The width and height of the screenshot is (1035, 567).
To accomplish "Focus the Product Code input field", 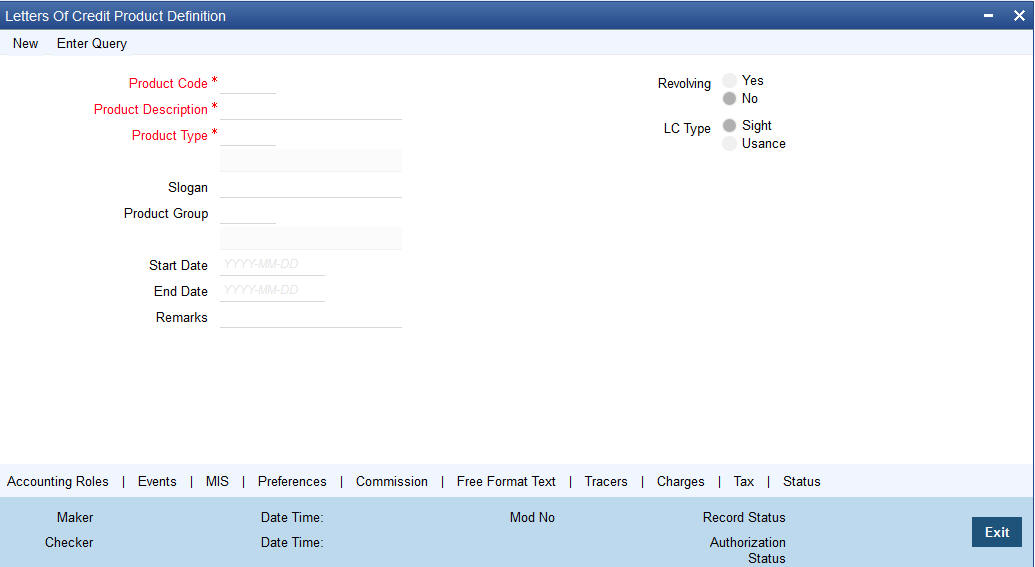I will (248, 84).
